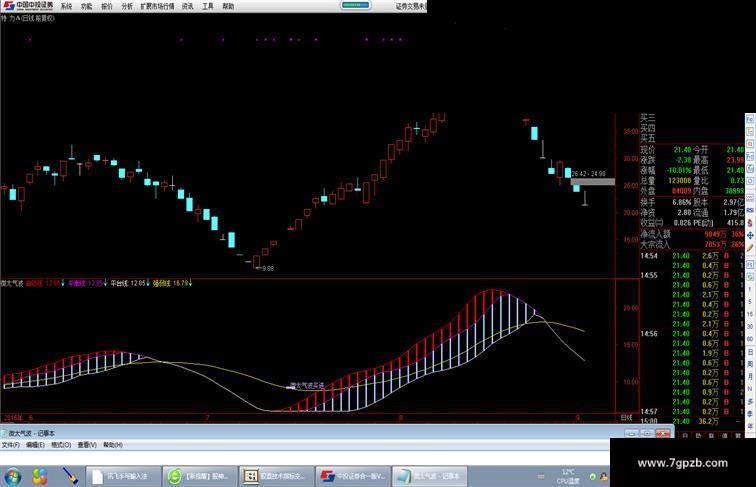Click the colorful pinned icon beside the Start button
Screen dimensions: 756x487
point(40,477)
